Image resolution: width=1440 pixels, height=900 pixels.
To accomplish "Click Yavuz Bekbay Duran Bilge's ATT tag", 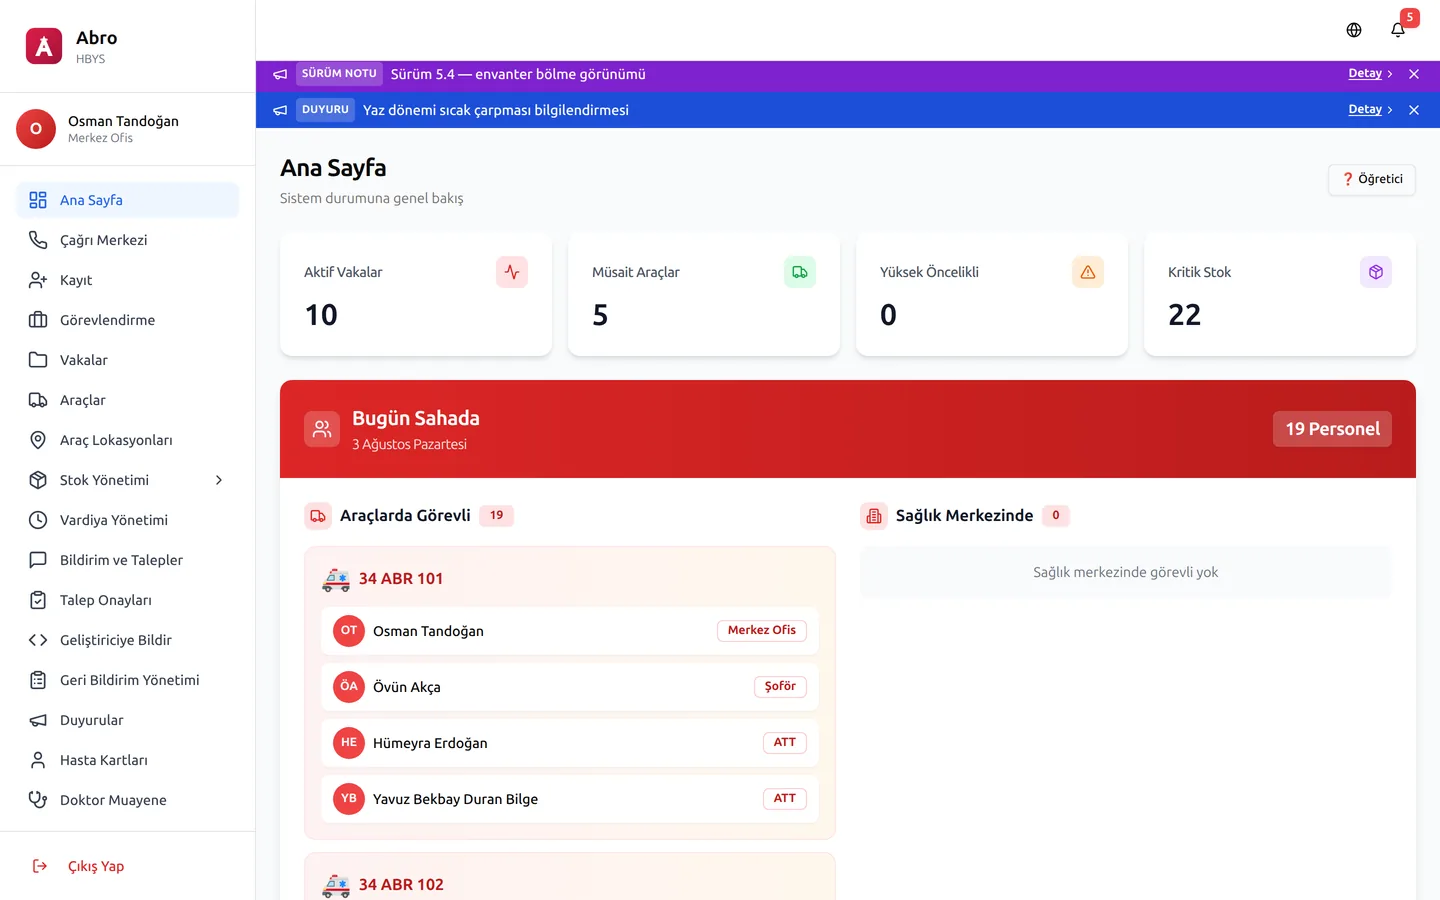I will point(785,798).
